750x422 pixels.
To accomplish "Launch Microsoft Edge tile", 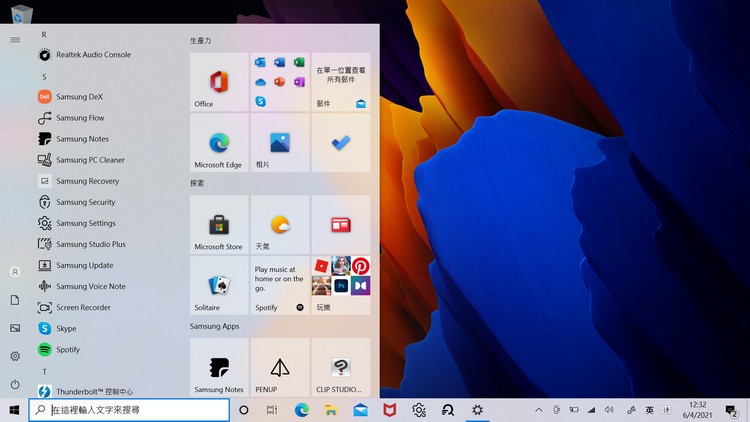I will coord(219,143).
